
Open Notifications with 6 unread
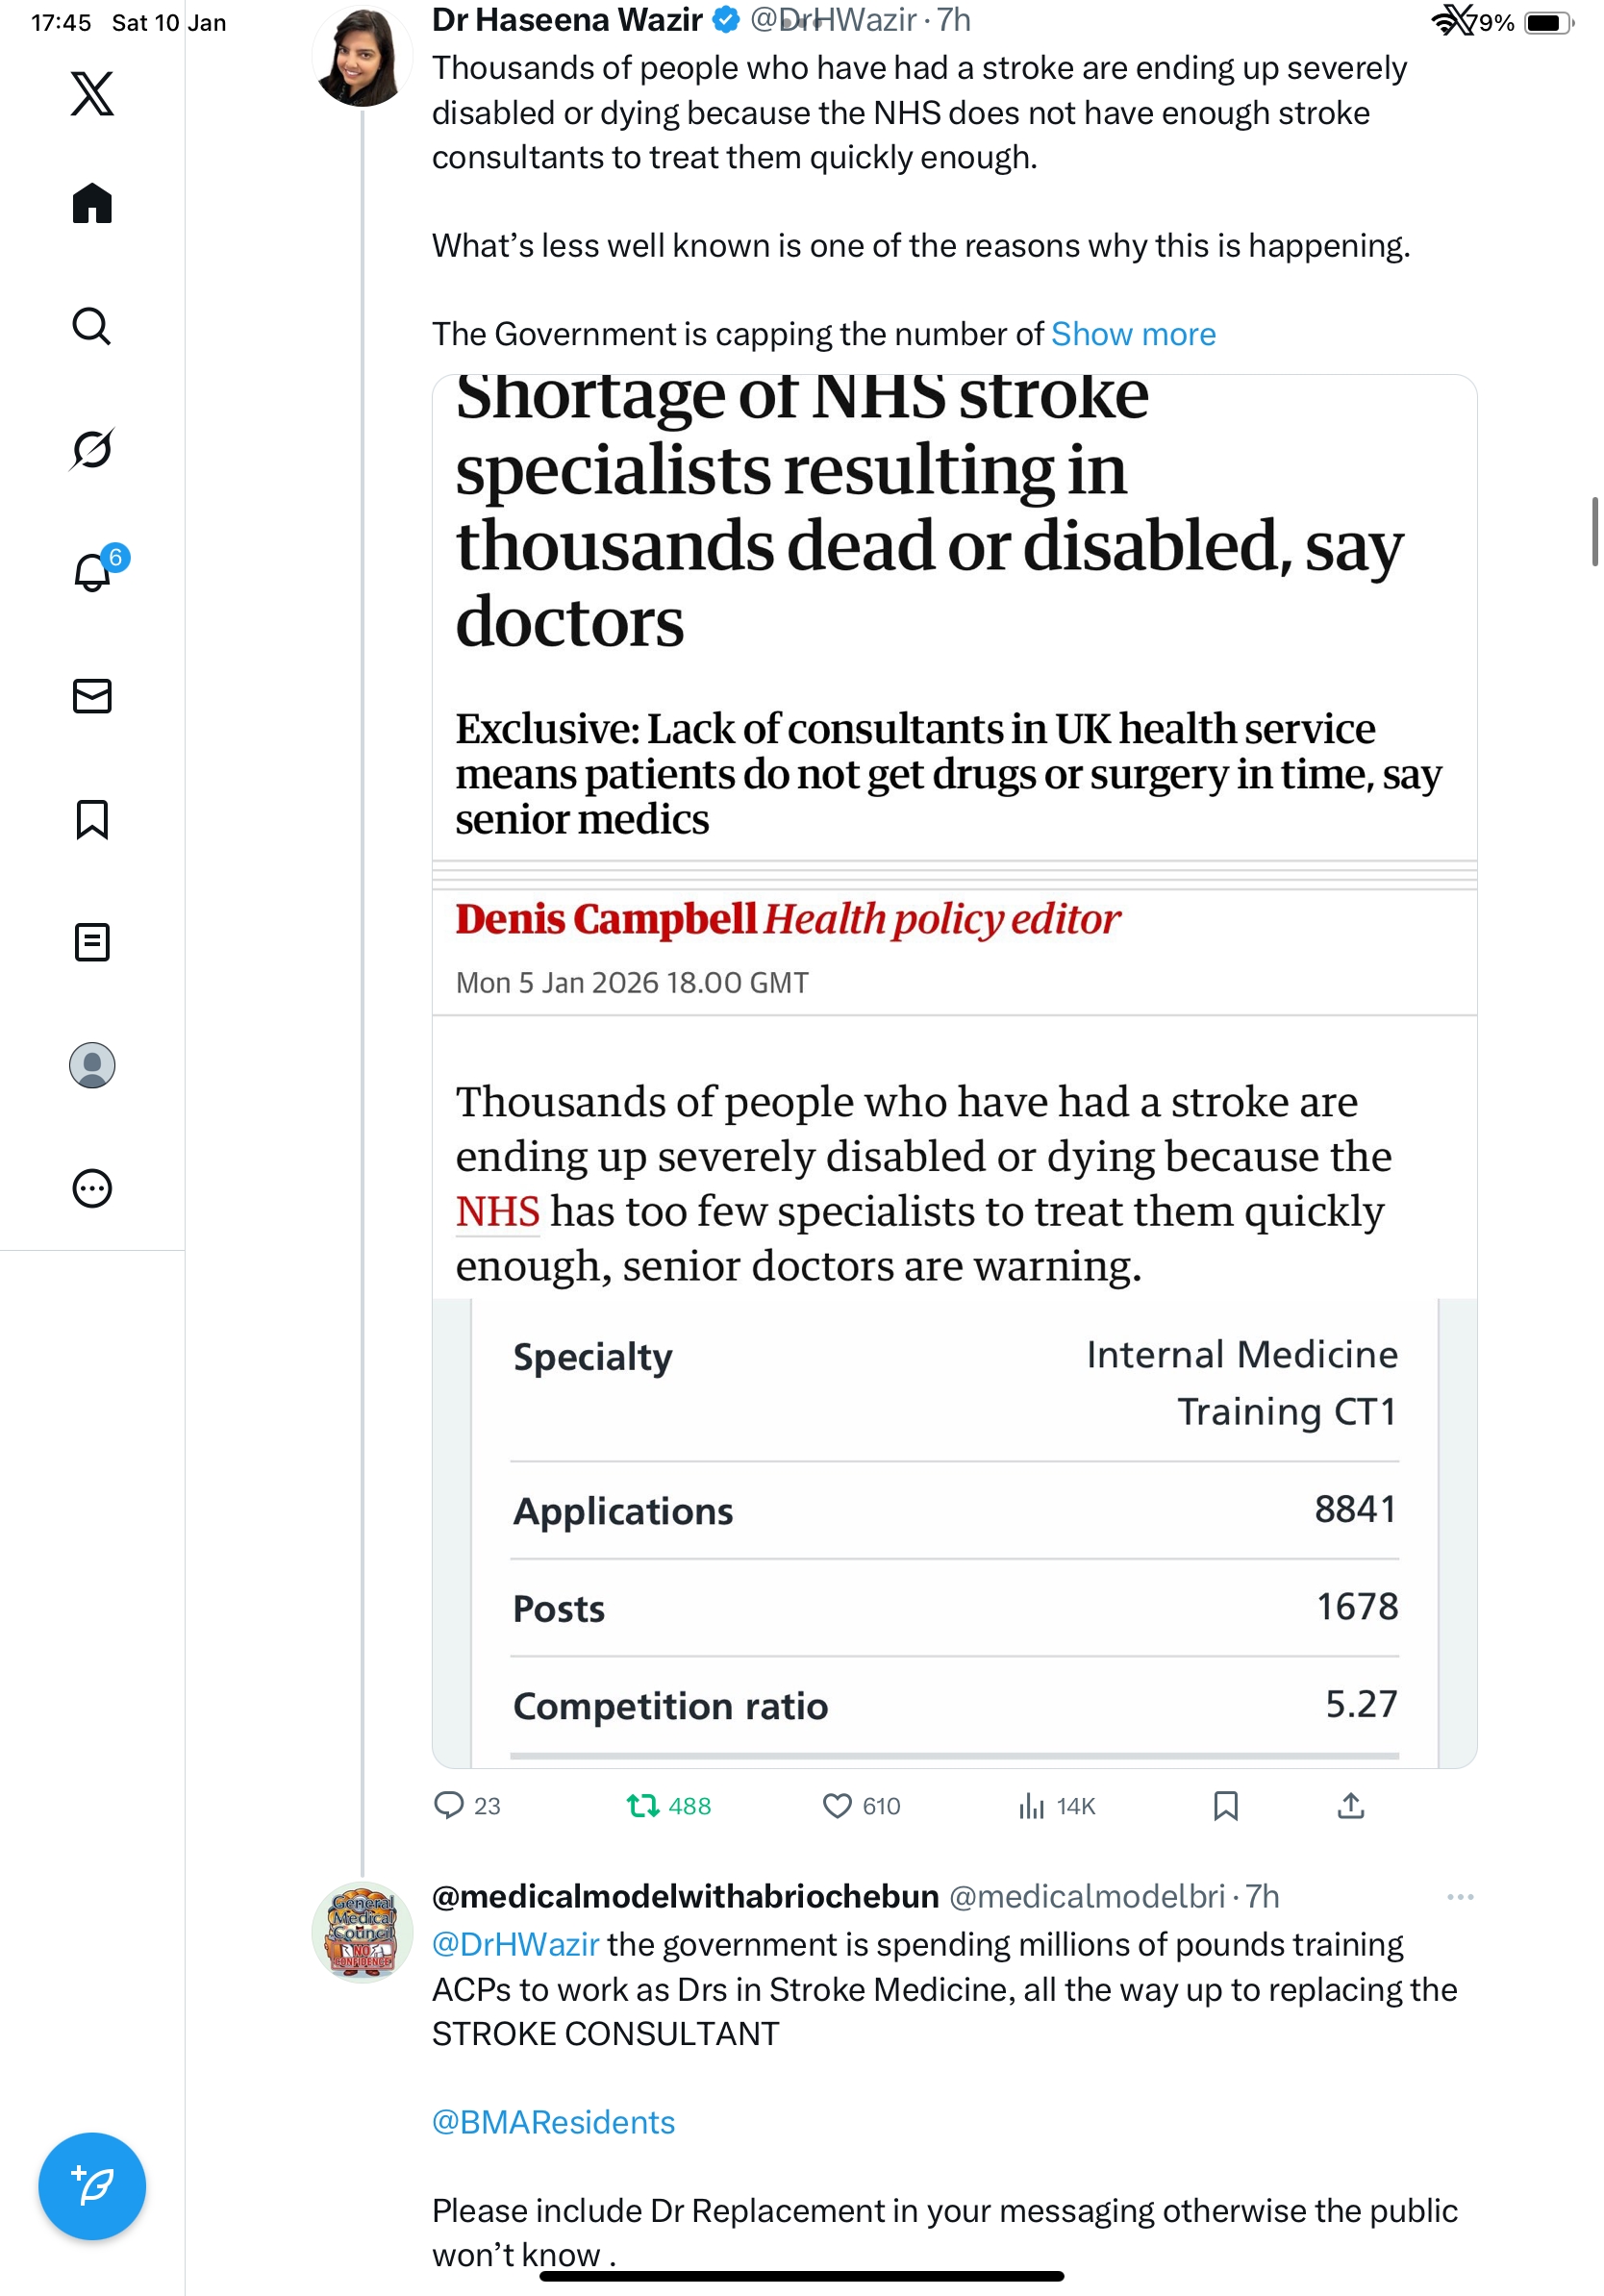pos(92,572)
